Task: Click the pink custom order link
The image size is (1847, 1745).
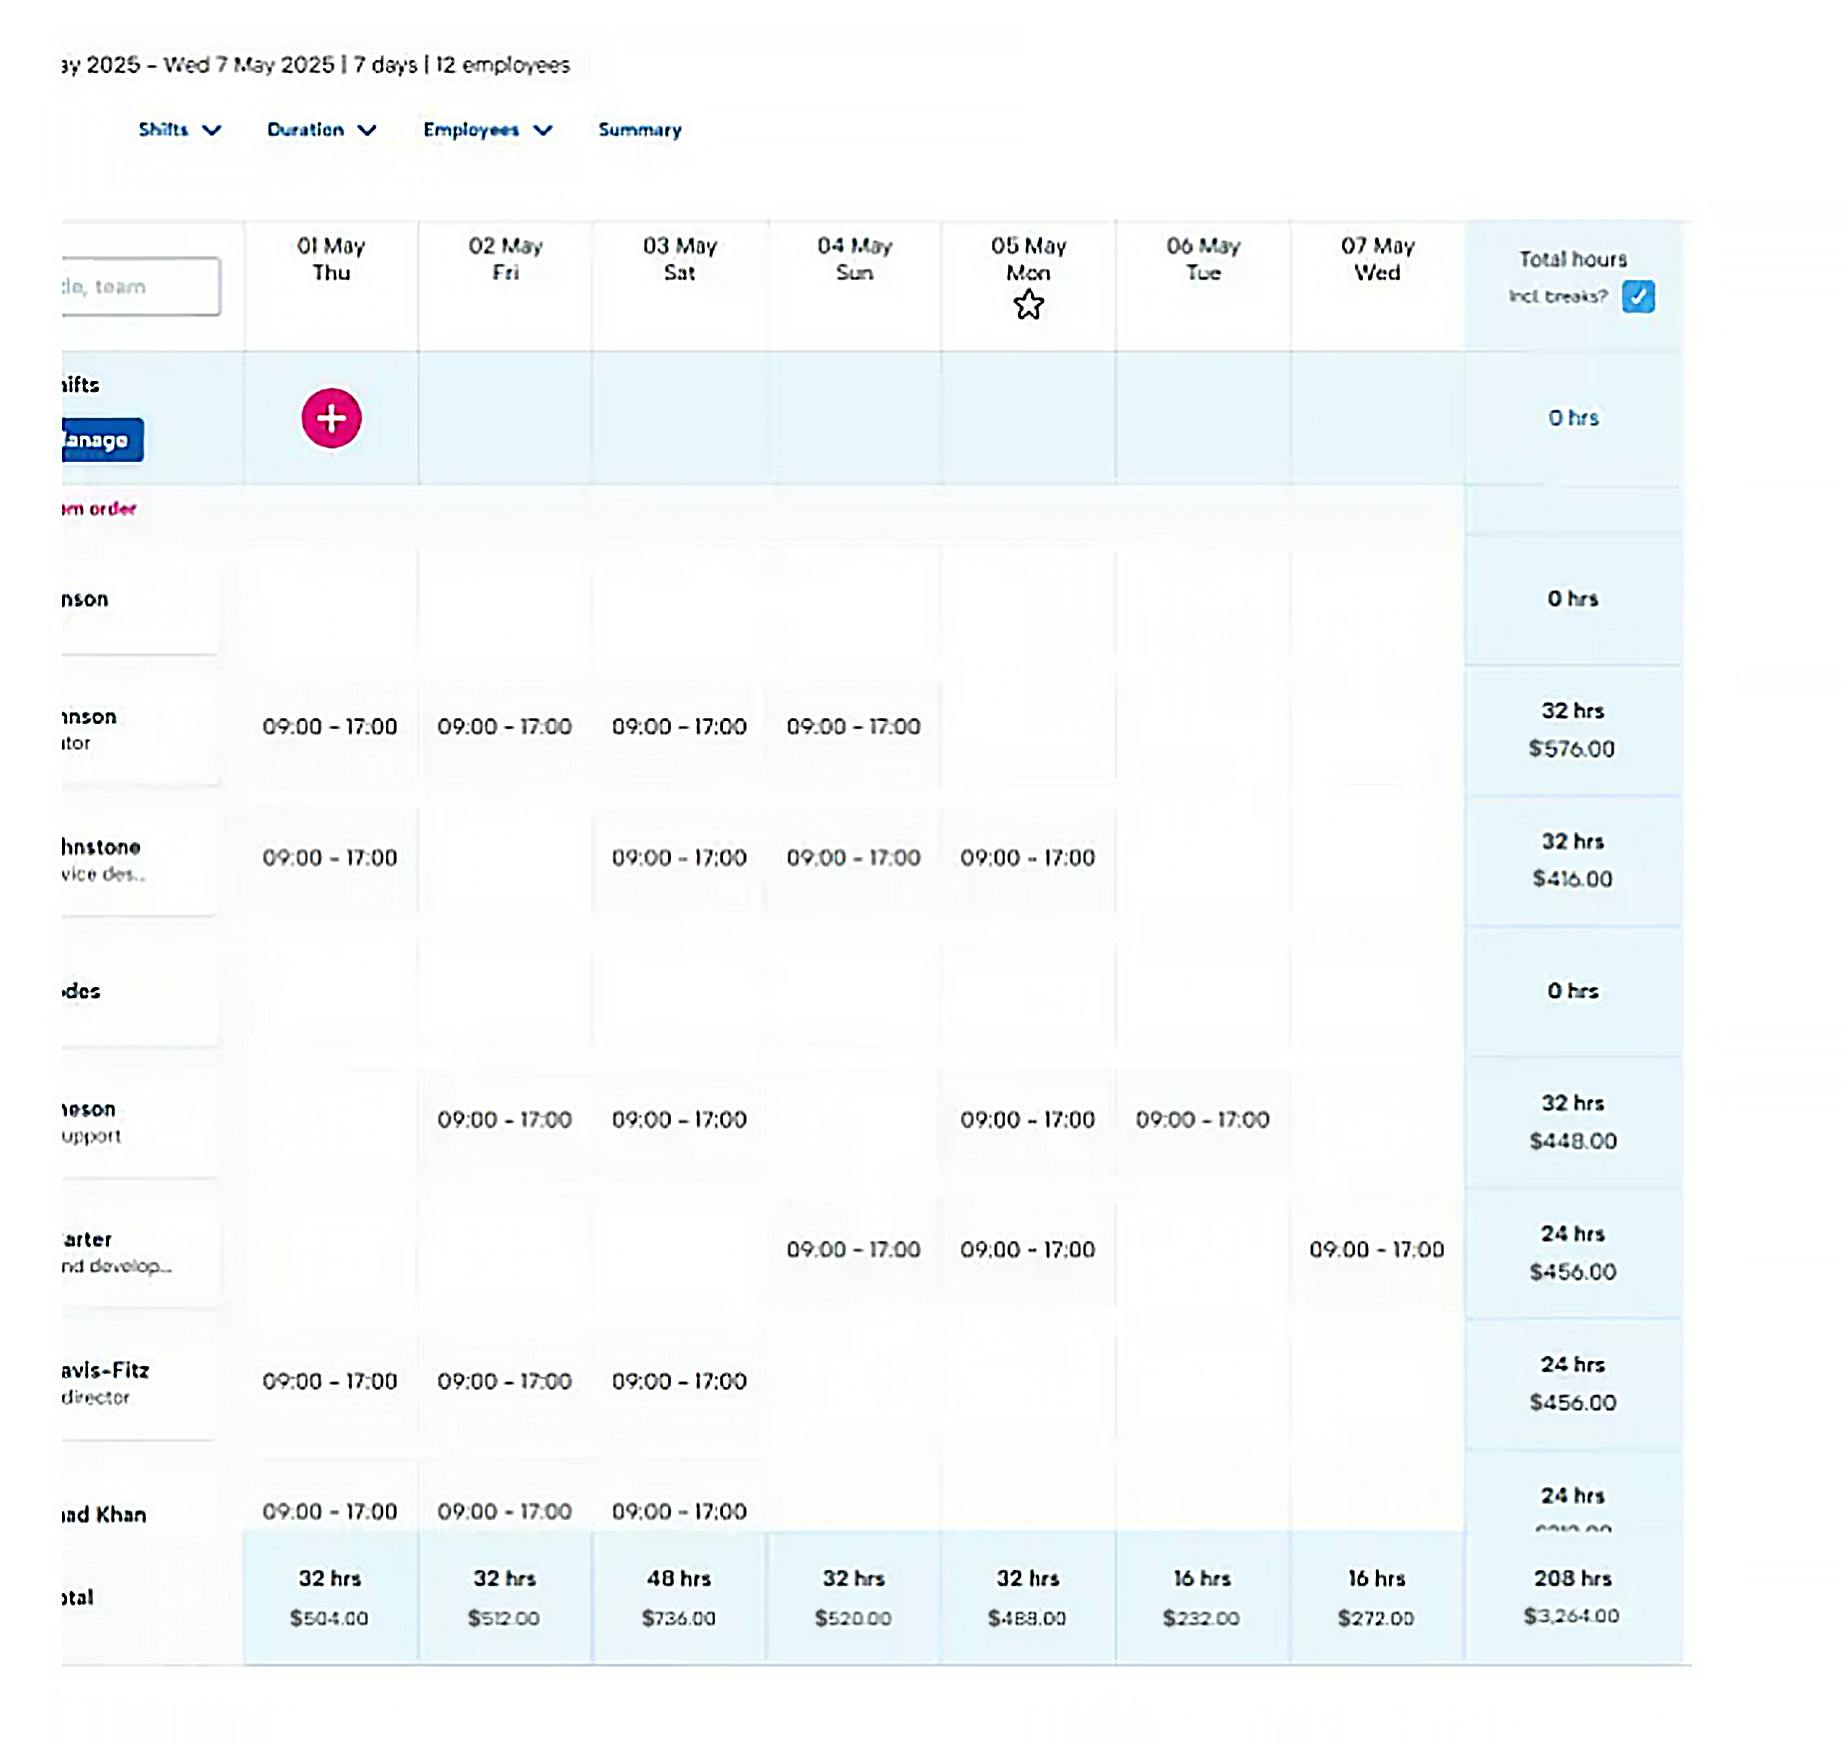Action: tap(98, 509)
